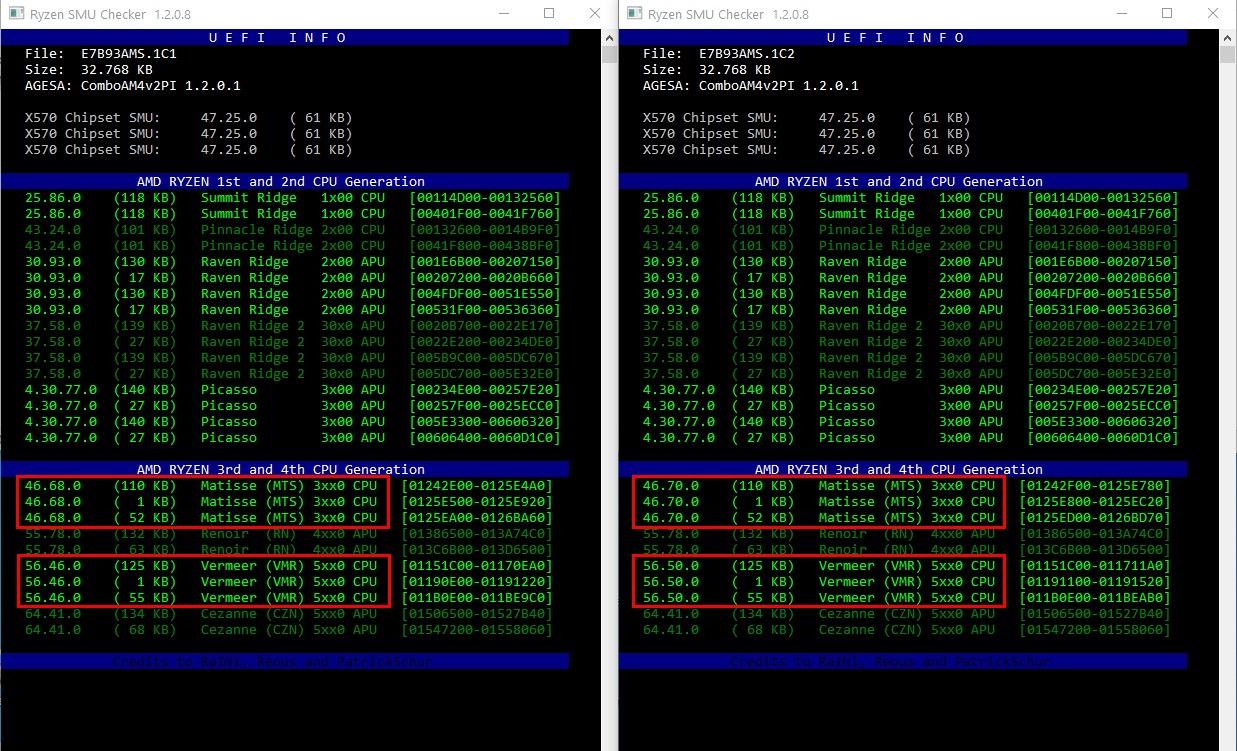Screen dimensions: 1237x751
Task: Click Pinnacle Ridge address 00132600-0014B9F0 in the left window
Action: point(485,229)
